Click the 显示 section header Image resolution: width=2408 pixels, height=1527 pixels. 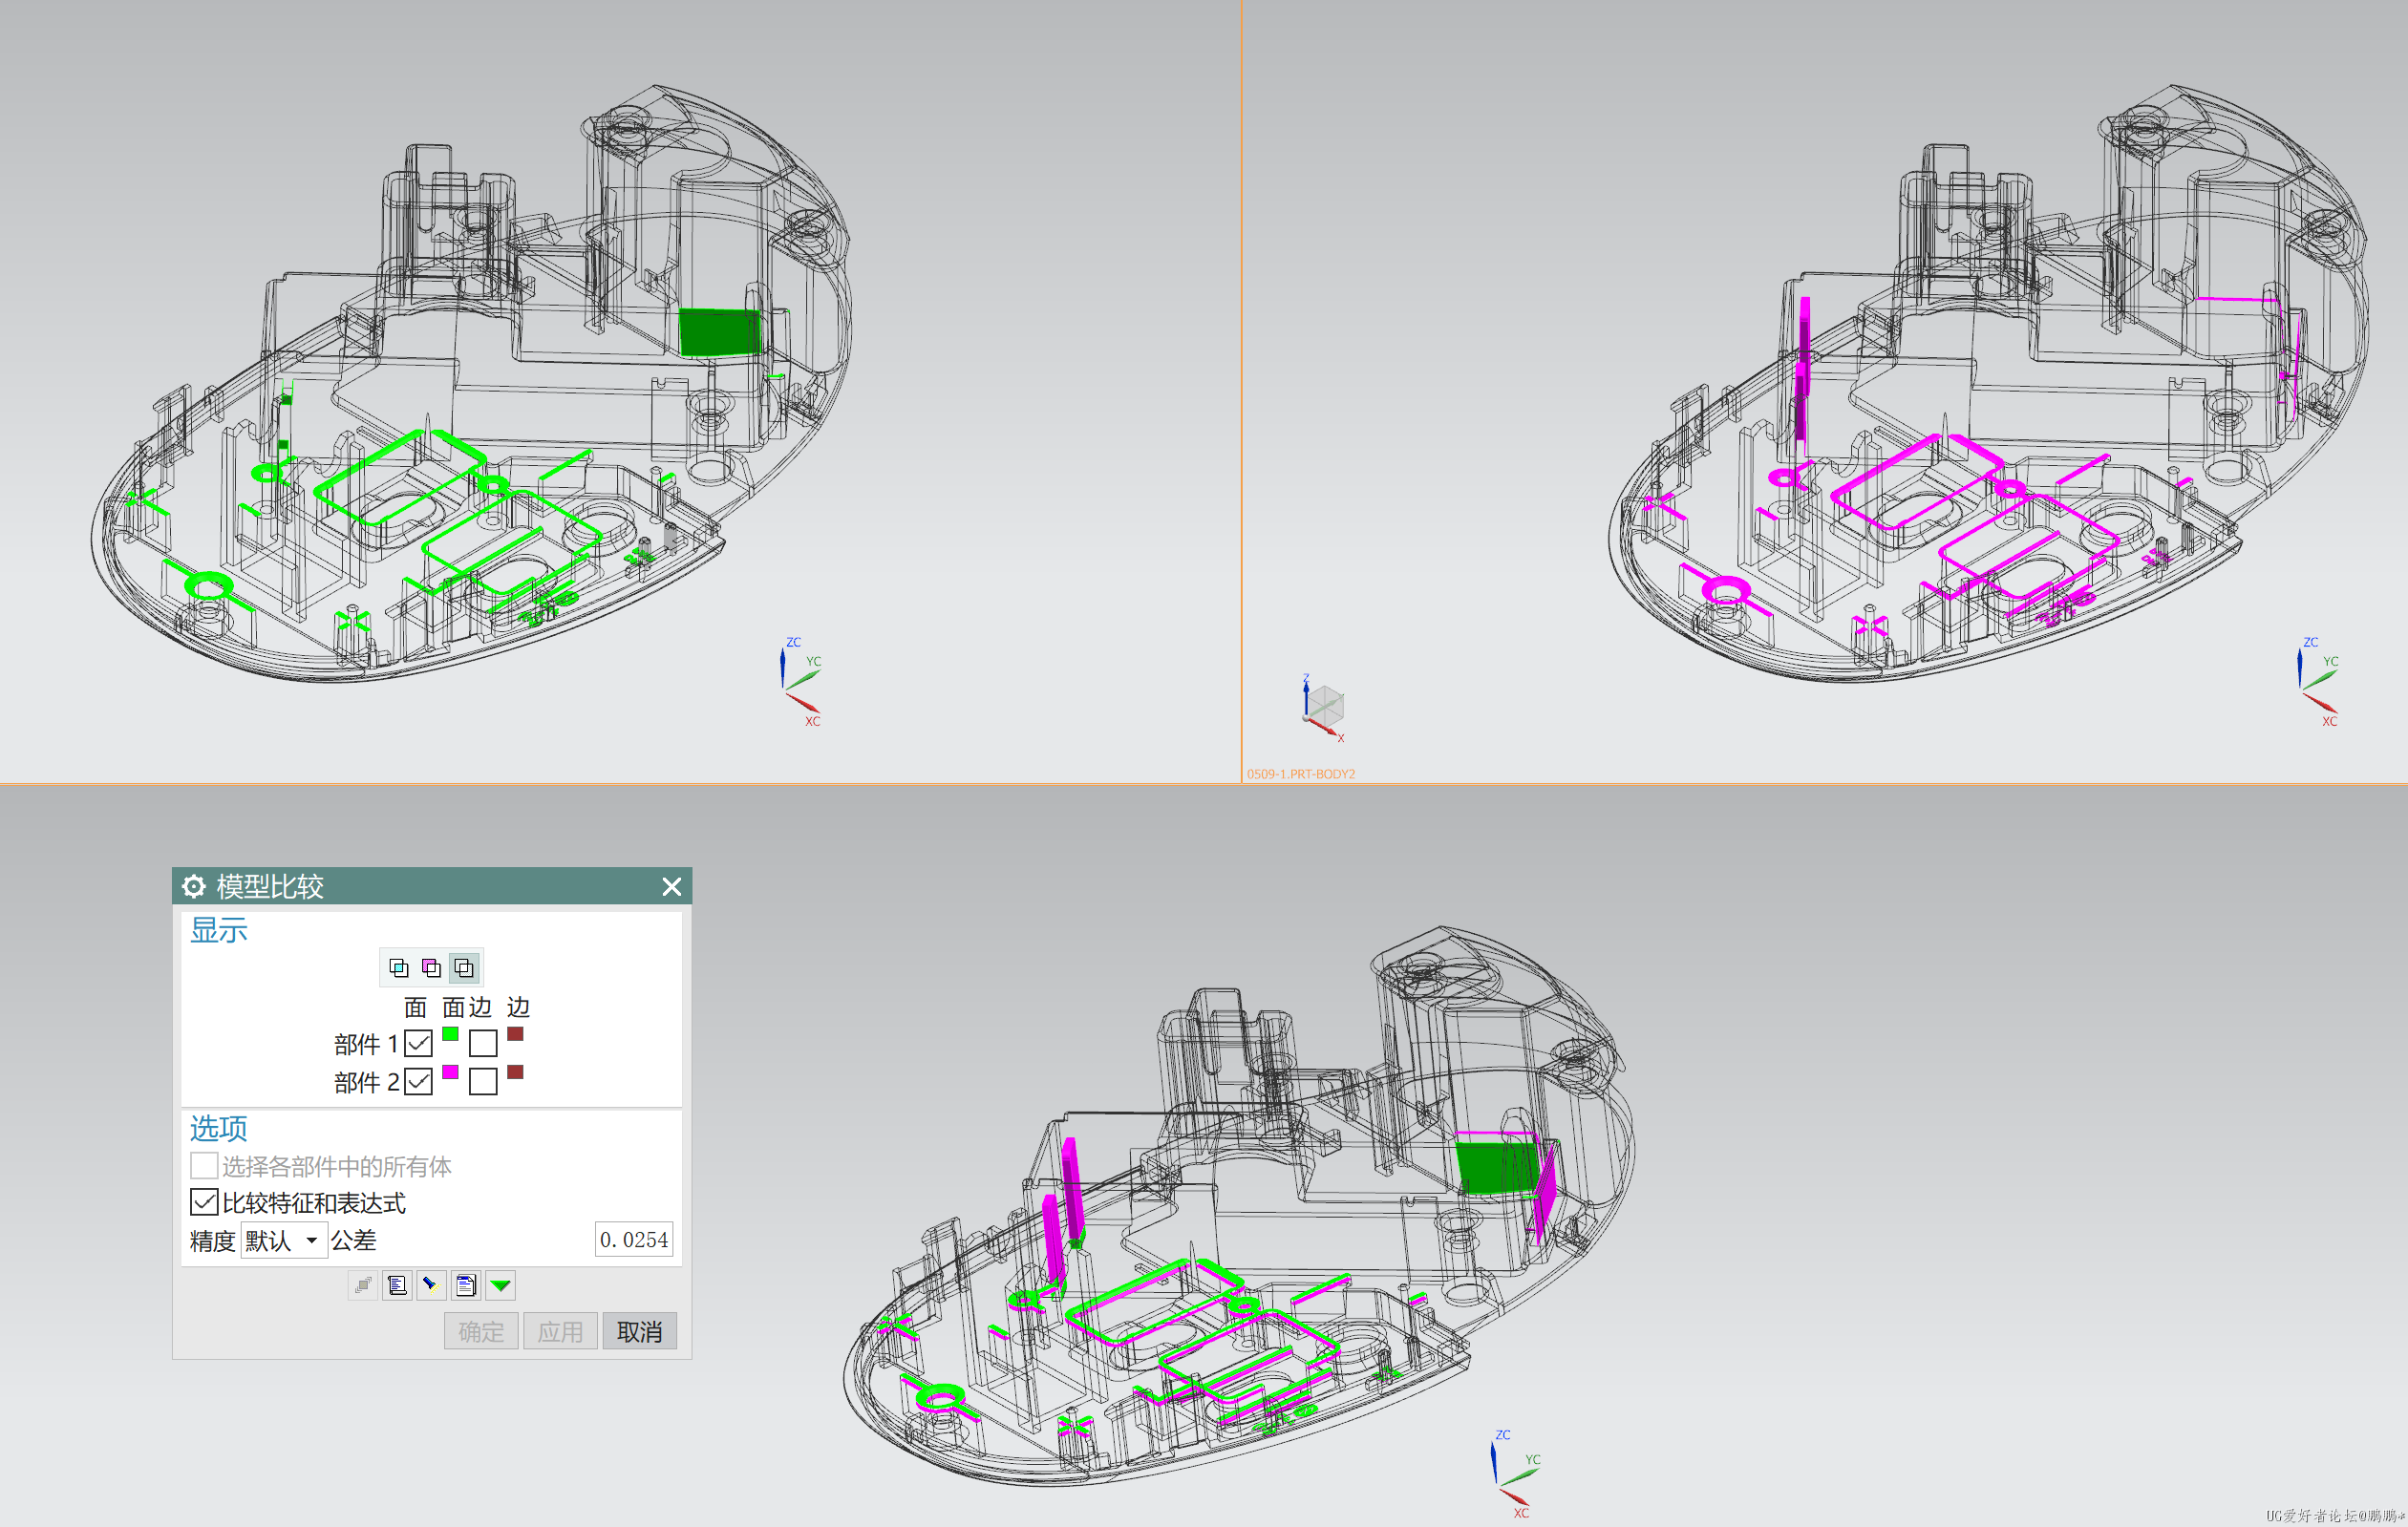pyautogui.click(x=219, y=930)
